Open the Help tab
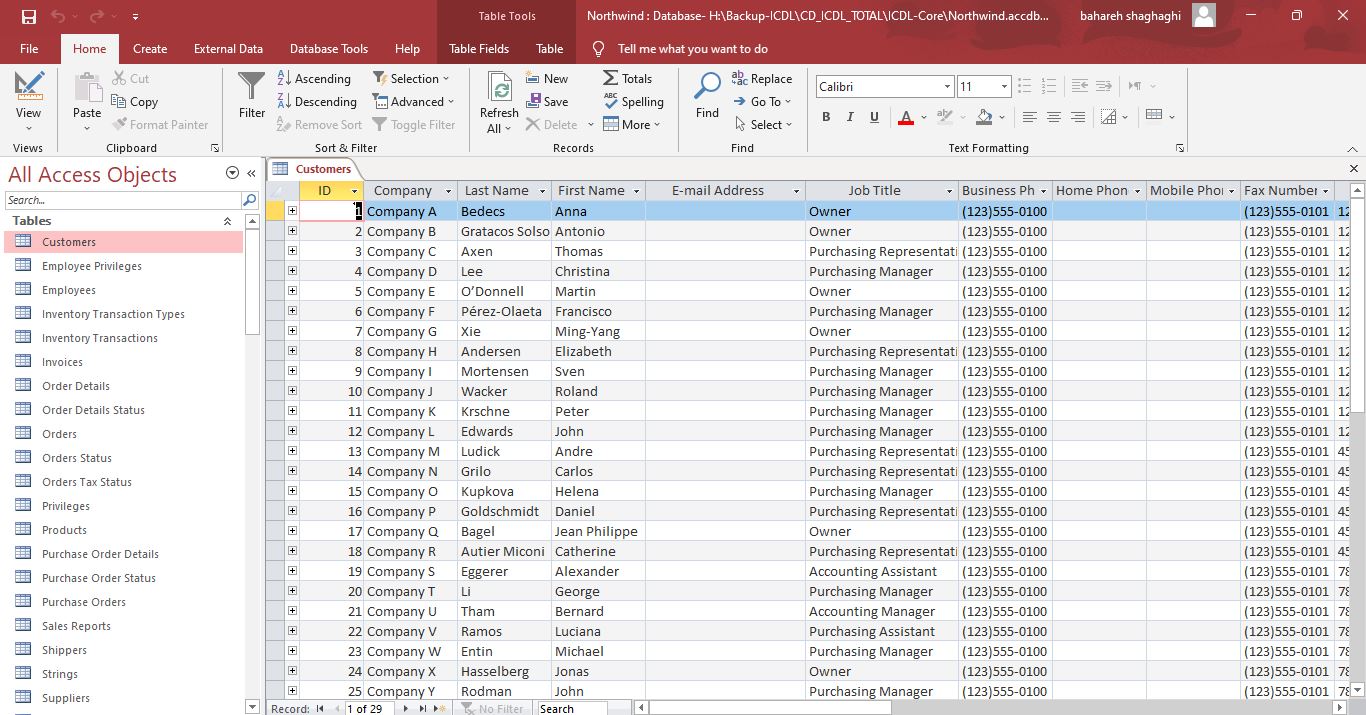The width and height of the screenshot is (1366, 715). coord(407,48)
